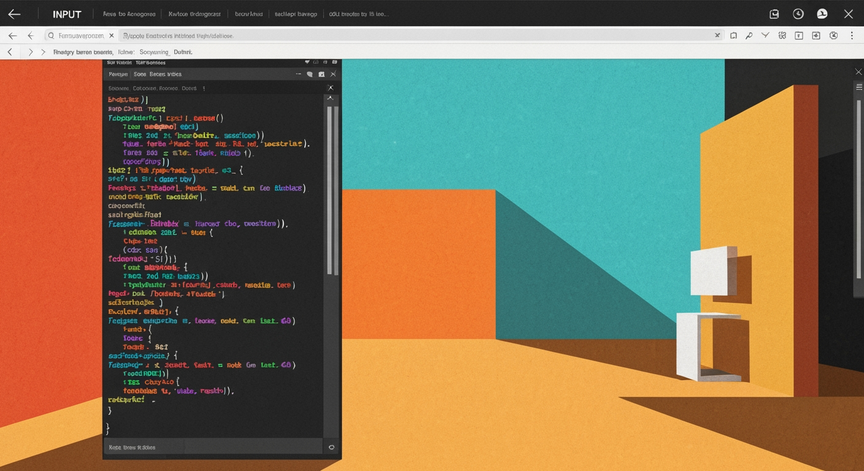This screenshot has width=864, height=471.
Task: Click the right-edge page scrollbar thumb
Action: (x=858, y=189)
